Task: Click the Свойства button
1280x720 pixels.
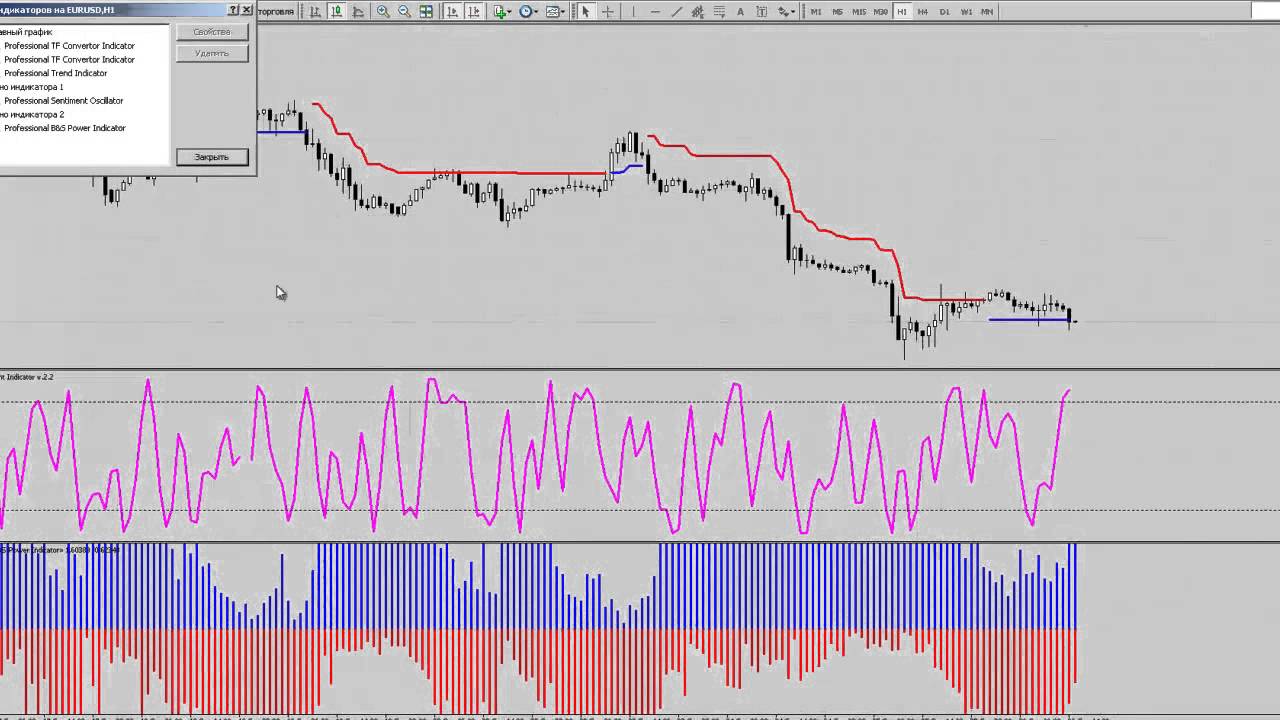Action: tap(212, 32)
